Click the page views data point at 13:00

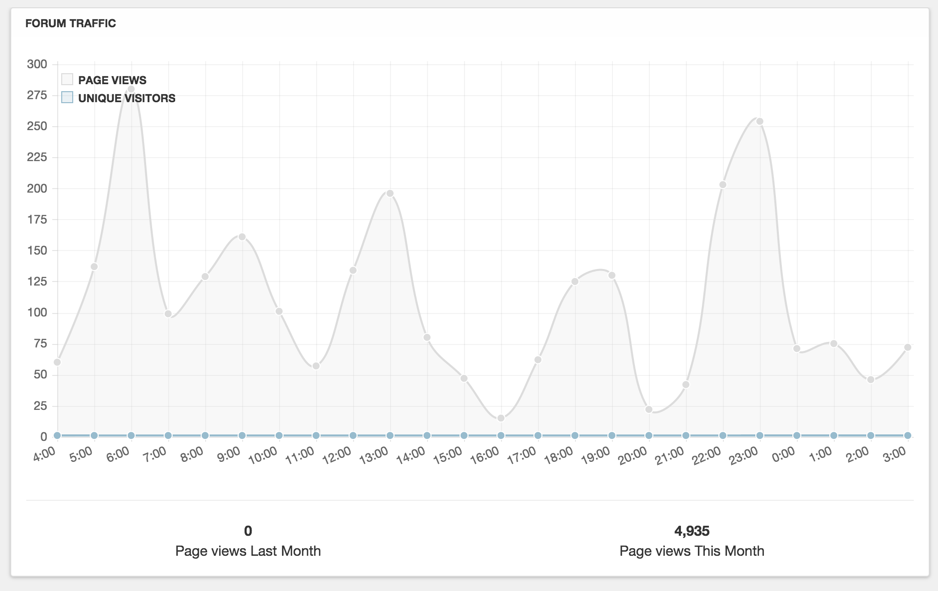390,193
